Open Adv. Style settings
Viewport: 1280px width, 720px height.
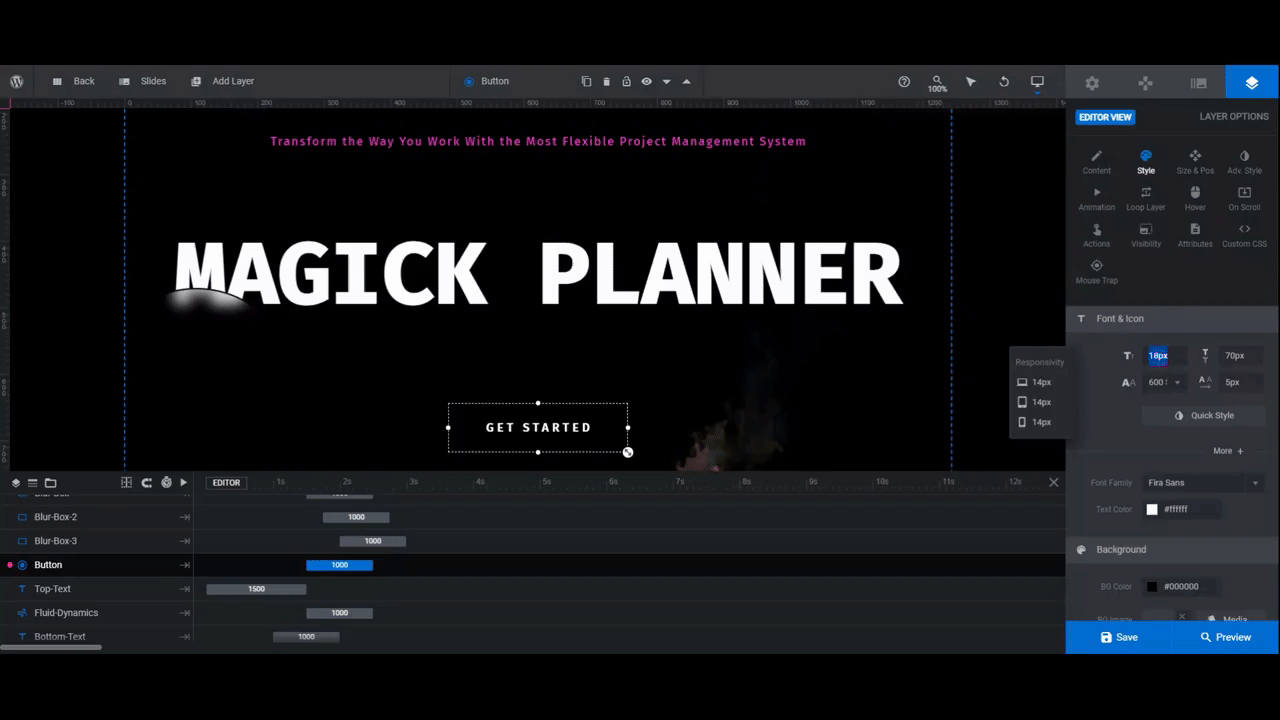click(1244, 162)
